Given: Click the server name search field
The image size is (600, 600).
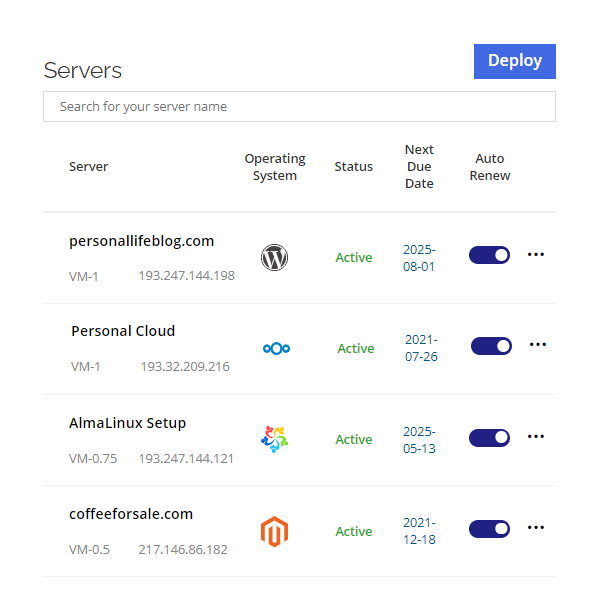Looking at the screenshot, I should coord(299,107).
